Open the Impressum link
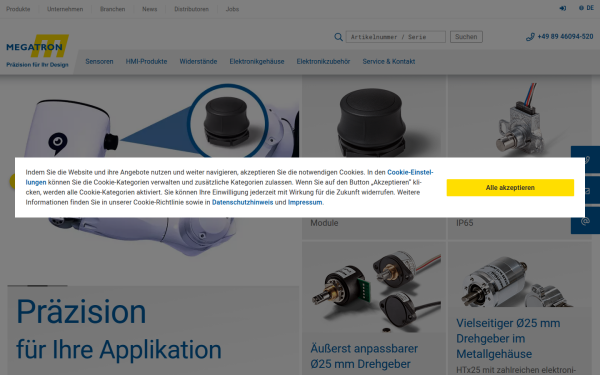The width and height of the screenshot is (600, 375). coord(305,202)
